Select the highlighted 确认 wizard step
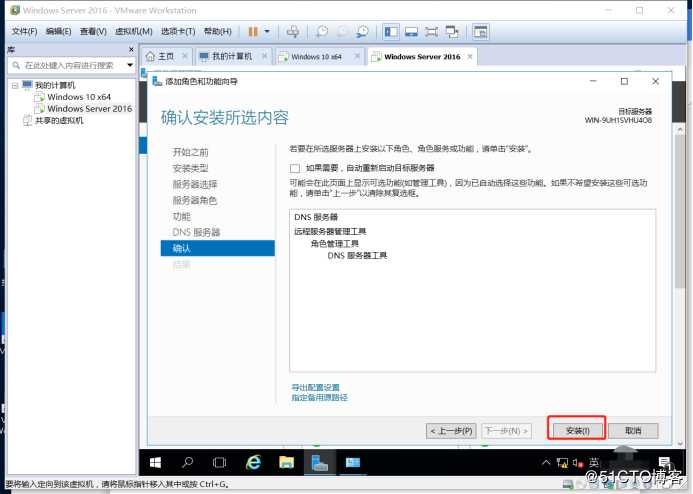The image size is (693, 494). tap(217, 248)
